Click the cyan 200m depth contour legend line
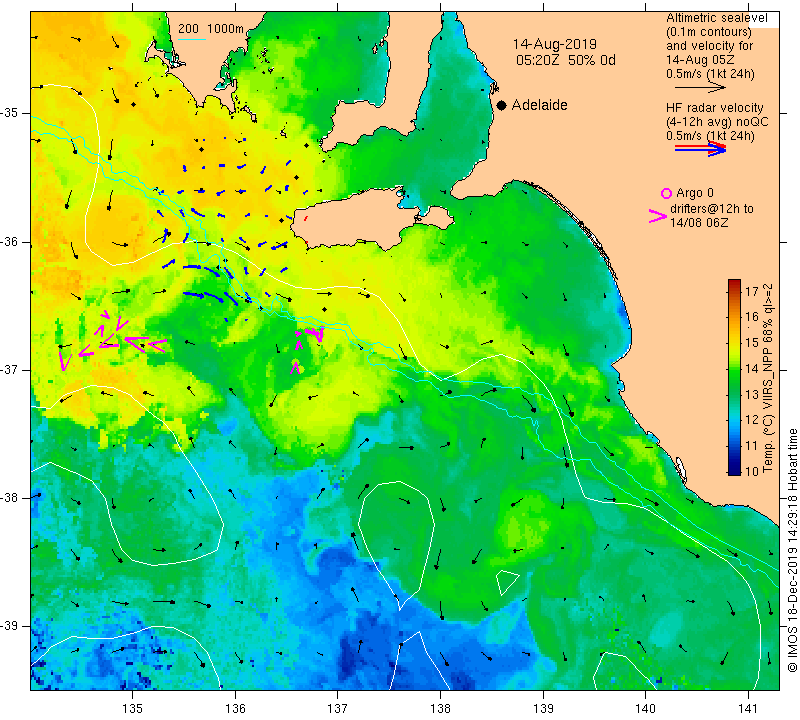 pos(191,39)
